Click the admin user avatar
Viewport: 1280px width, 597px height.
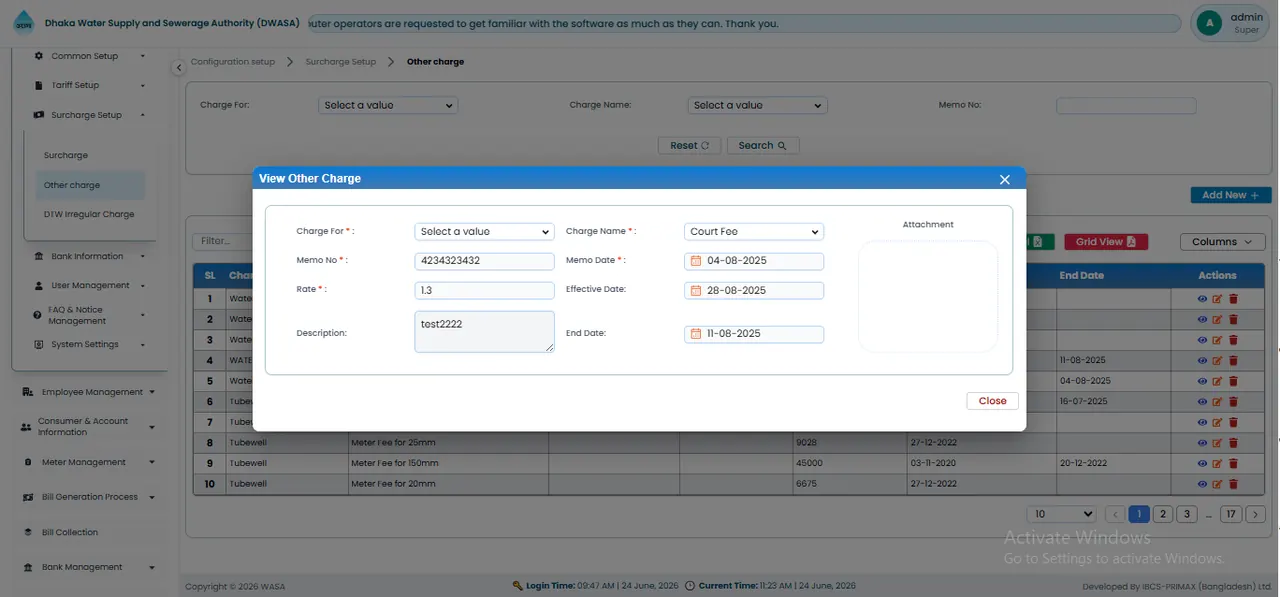tap(1209, 22)
